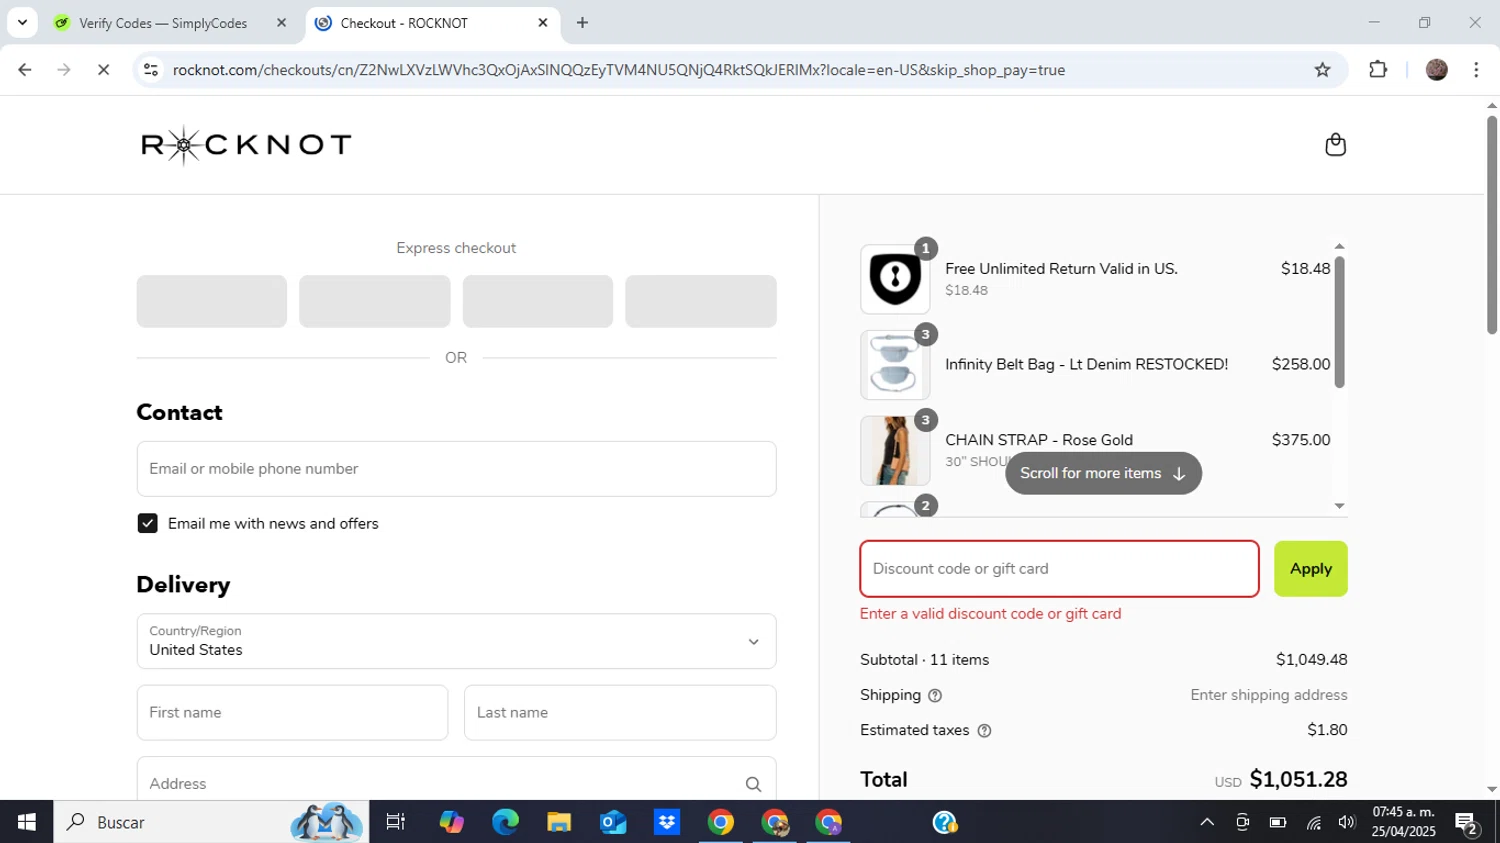The width and height of the screenshot is (1500, 843).
Task: Show hidden system tray icons
Action: pyautogui.click(x=1207, y=822)
